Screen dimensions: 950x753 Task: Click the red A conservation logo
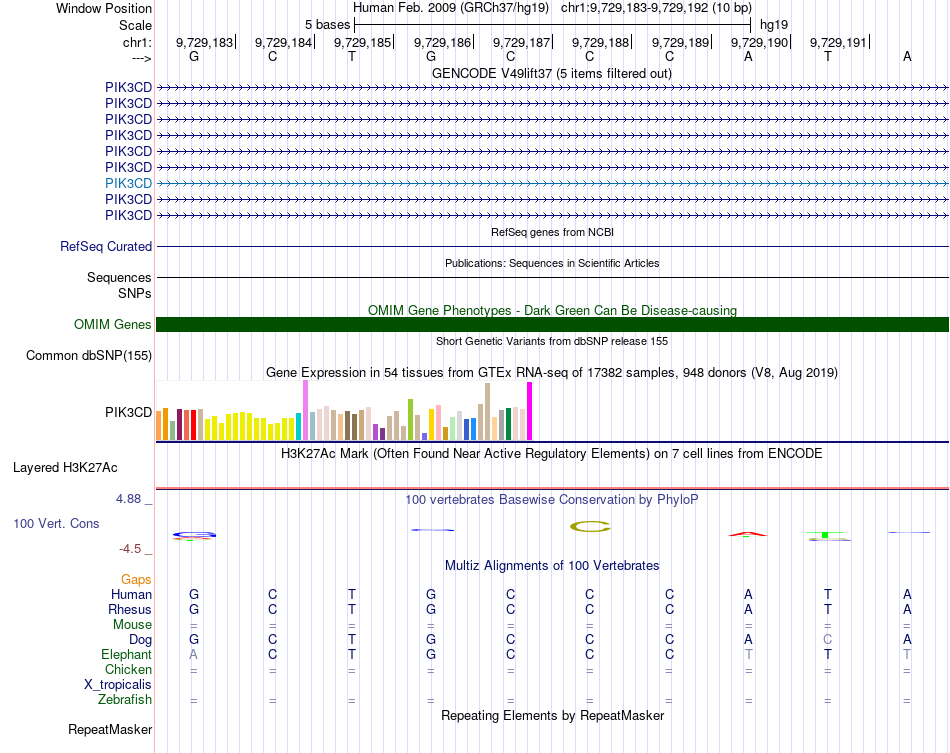coord(748,534)
